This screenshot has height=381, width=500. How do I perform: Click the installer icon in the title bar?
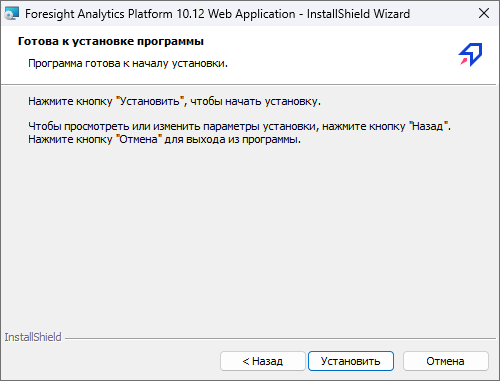pos(12,14)
